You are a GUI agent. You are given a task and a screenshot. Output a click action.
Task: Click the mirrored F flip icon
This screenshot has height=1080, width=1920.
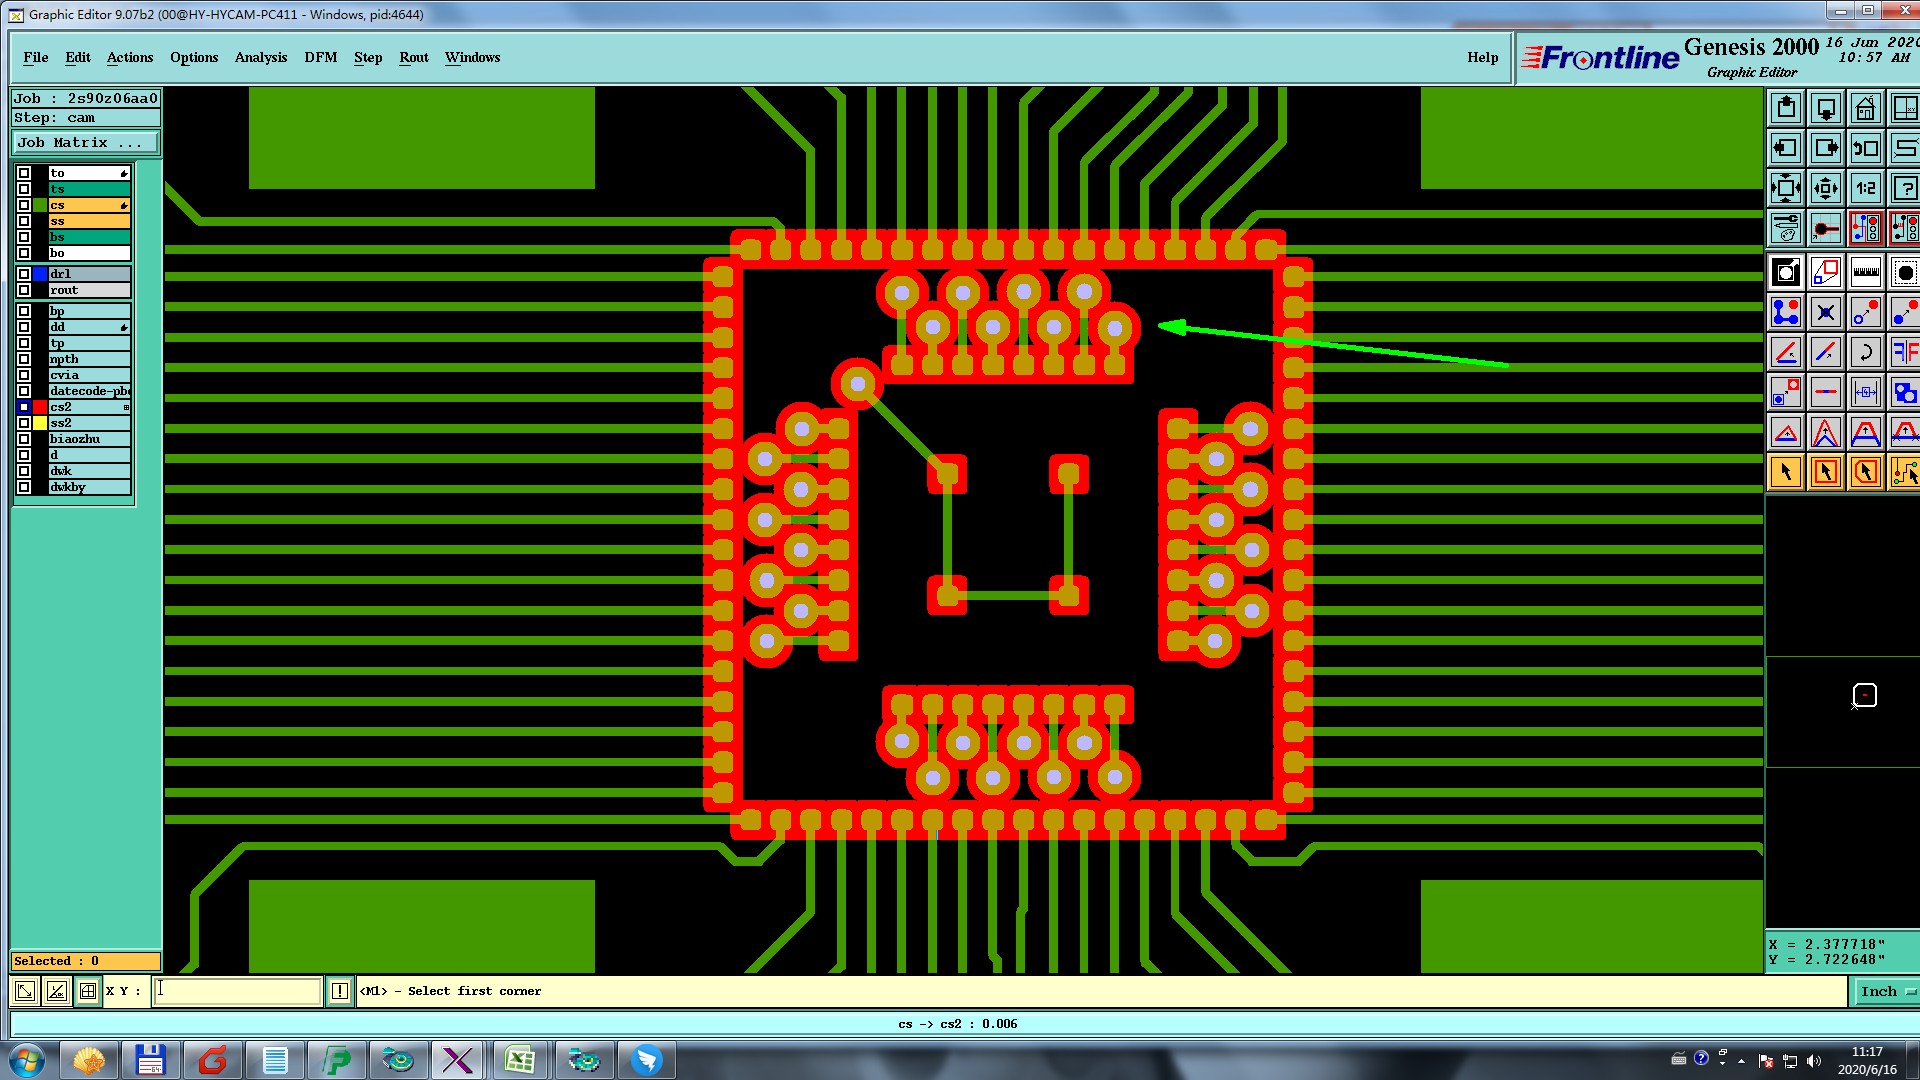1904,352
